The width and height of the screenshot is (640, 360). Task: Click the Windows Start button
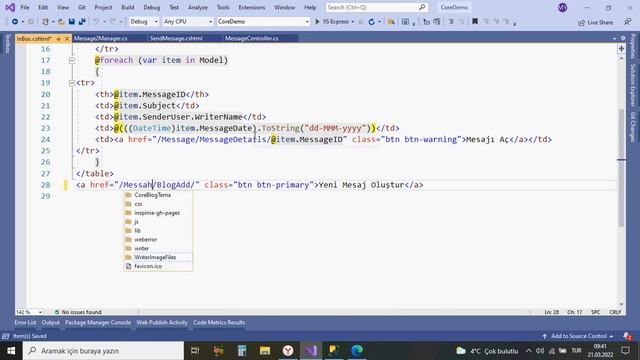tap(11, 351)
